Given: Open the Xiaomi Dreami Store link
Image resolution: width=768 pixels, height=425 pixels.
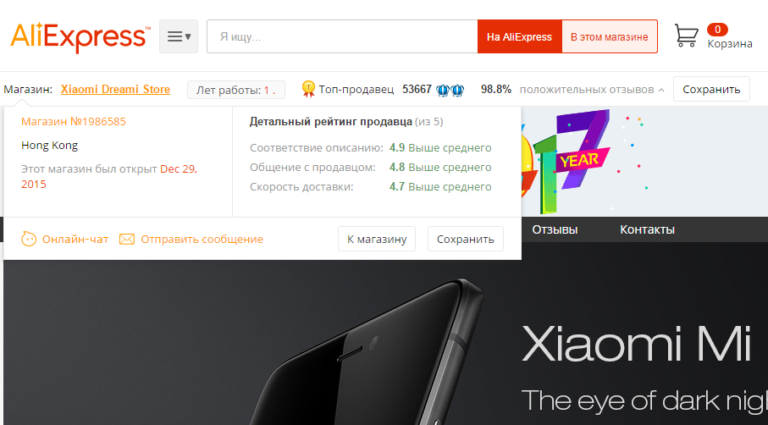Looking at the screenshot, I should point(116,89).
